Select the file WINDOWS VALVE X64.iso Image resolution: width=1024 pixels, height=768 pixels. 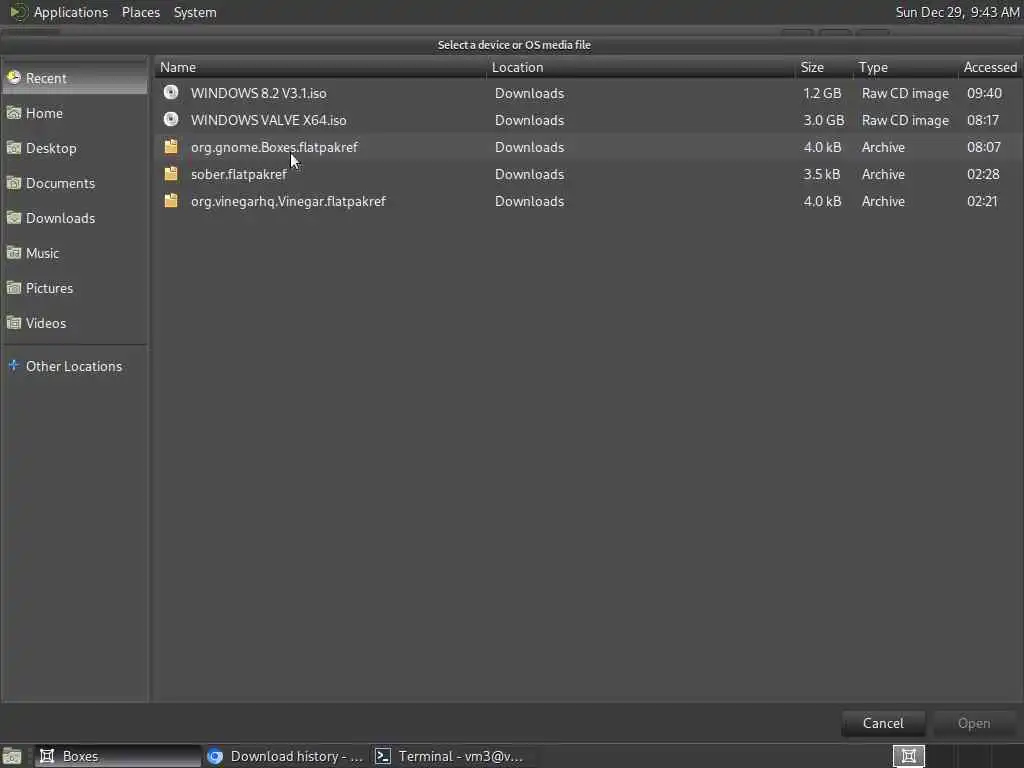[588, 120]
